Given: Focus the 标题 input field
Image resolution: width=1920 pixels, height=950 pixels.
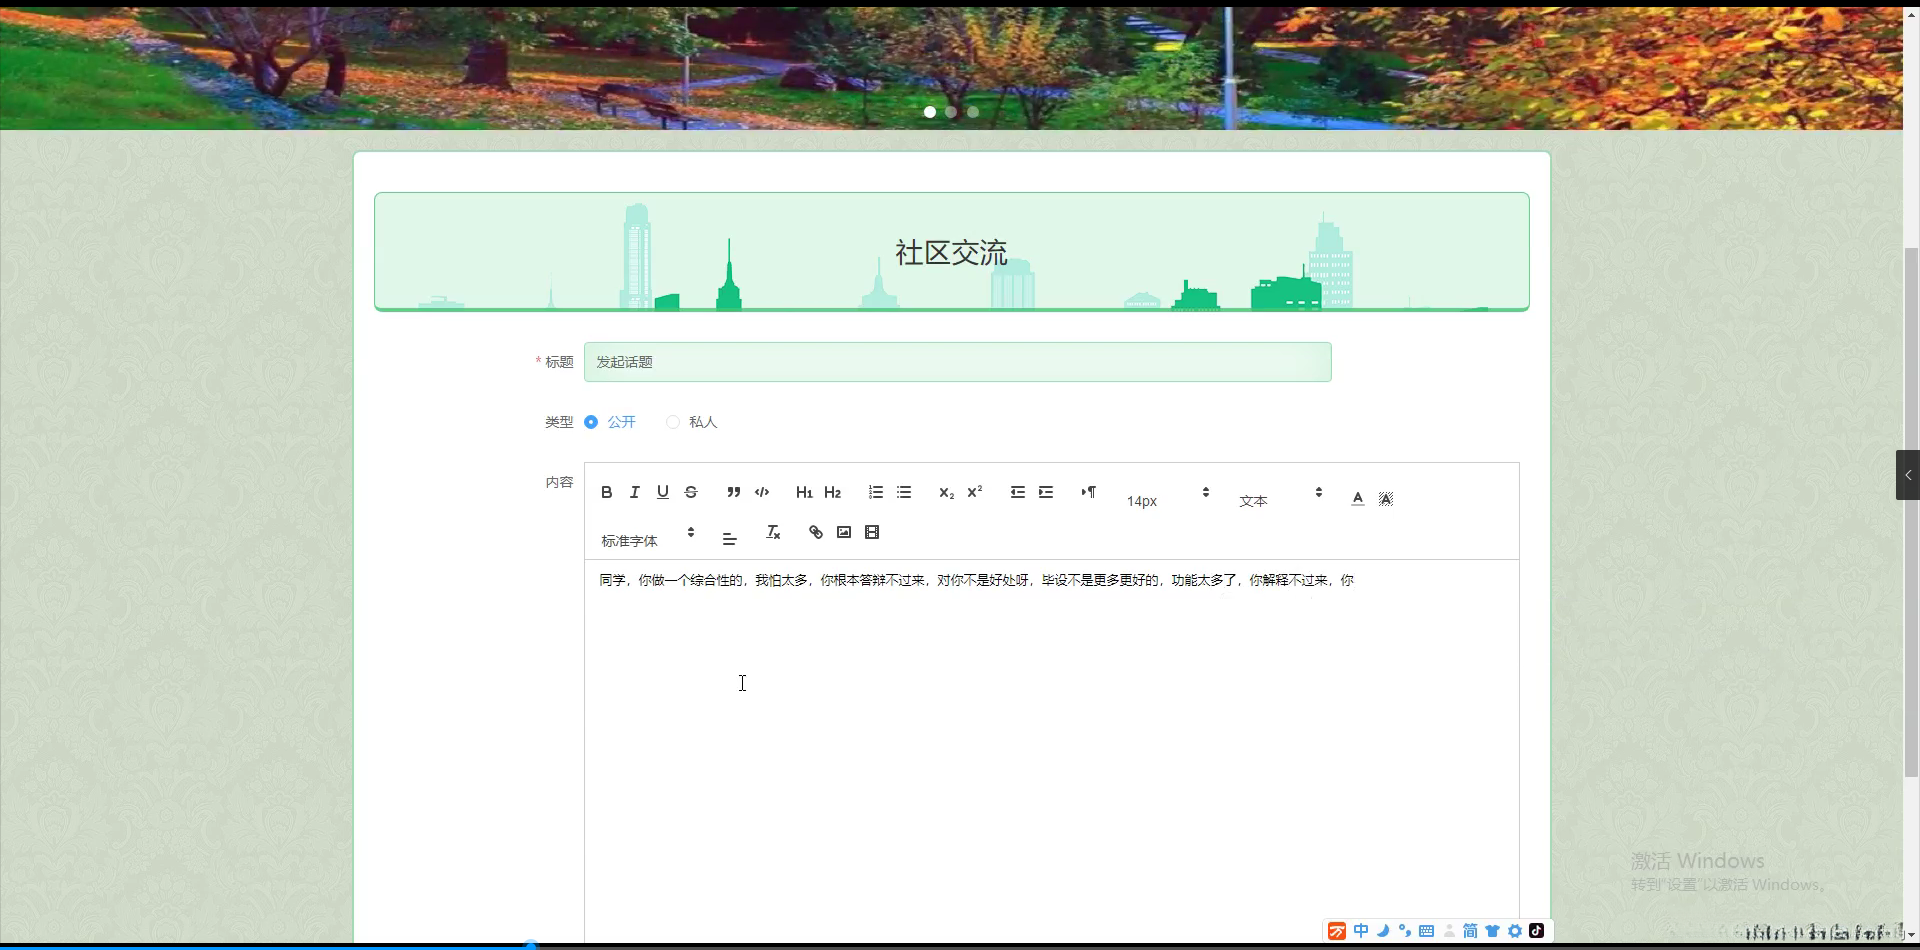Looking at the screenshot, I should (x=958, y=362).
